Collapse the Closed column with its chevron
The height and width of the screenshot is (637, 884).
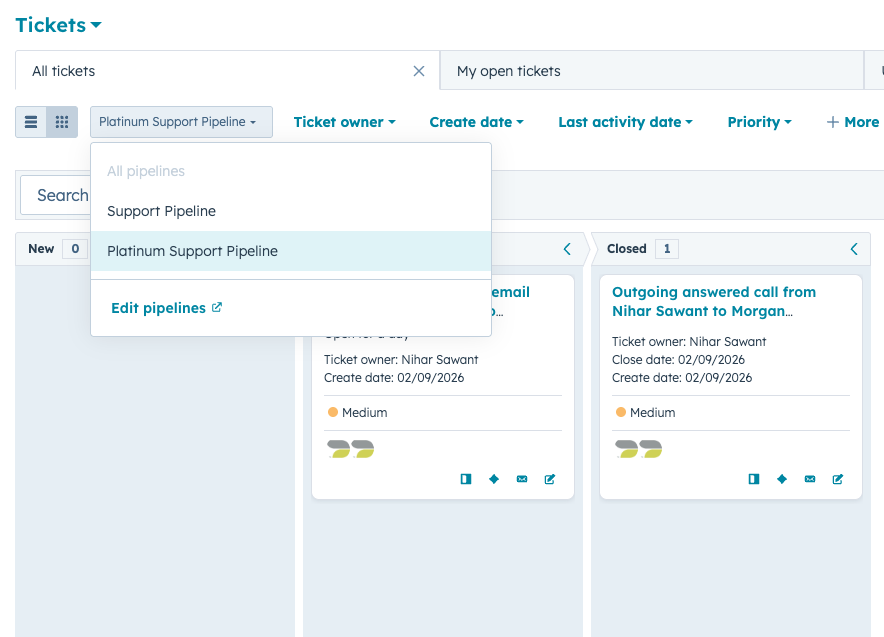tap(854, 249)
